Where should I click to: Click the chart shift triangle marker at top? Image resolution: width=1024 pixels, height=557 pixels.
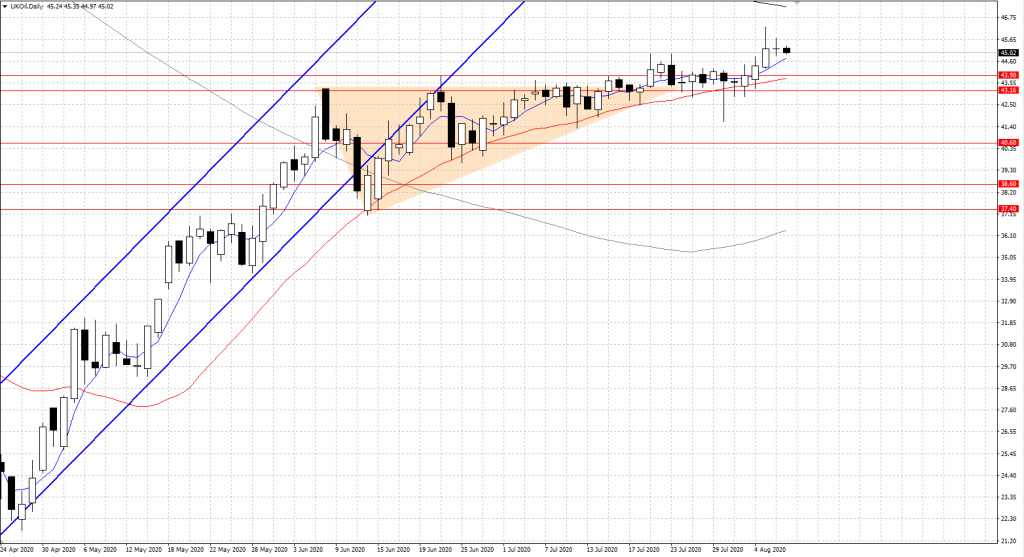pos(797,4)
